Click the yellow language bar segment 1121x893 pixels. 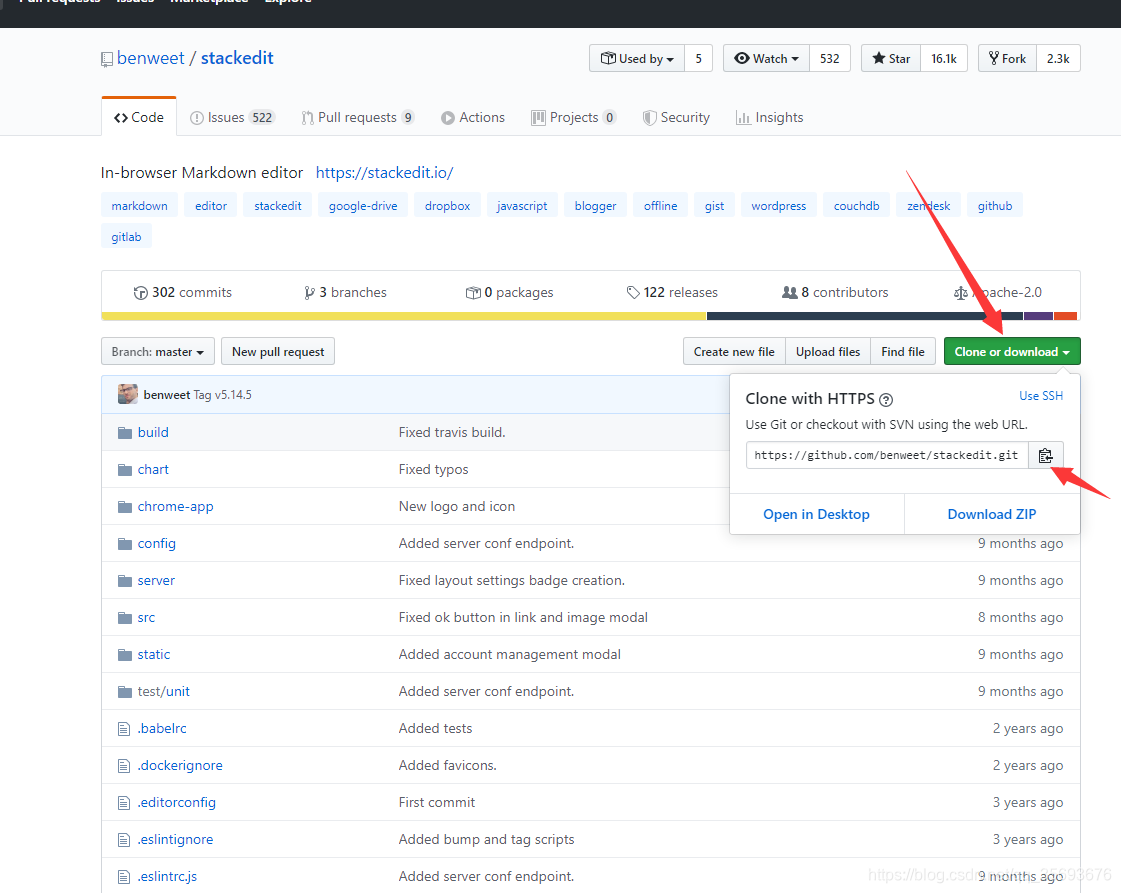coord(404,316)
